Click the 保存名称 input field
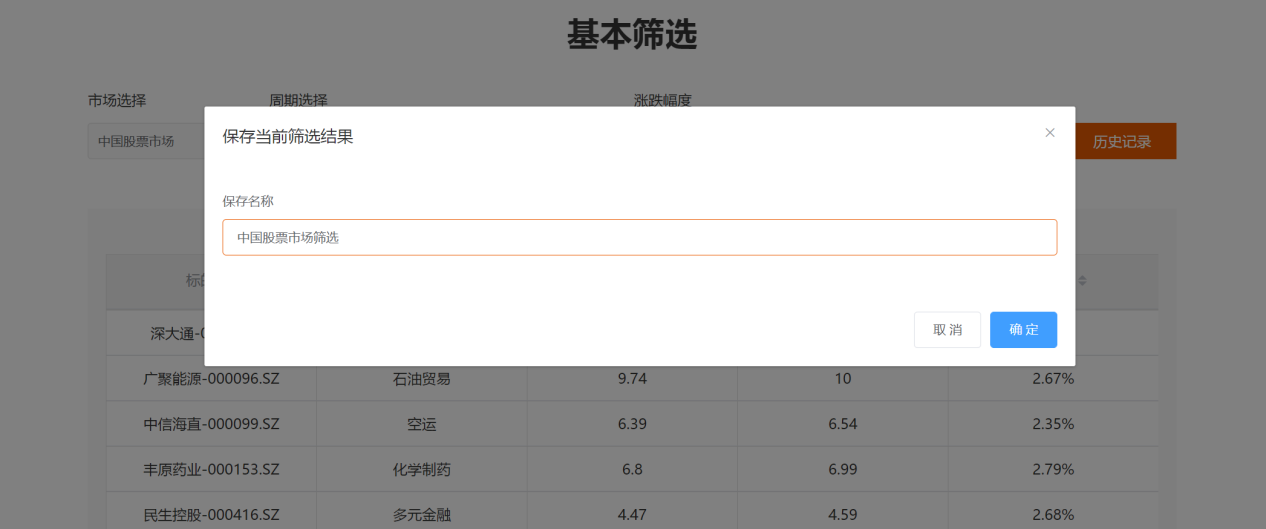 coord(639,238)
